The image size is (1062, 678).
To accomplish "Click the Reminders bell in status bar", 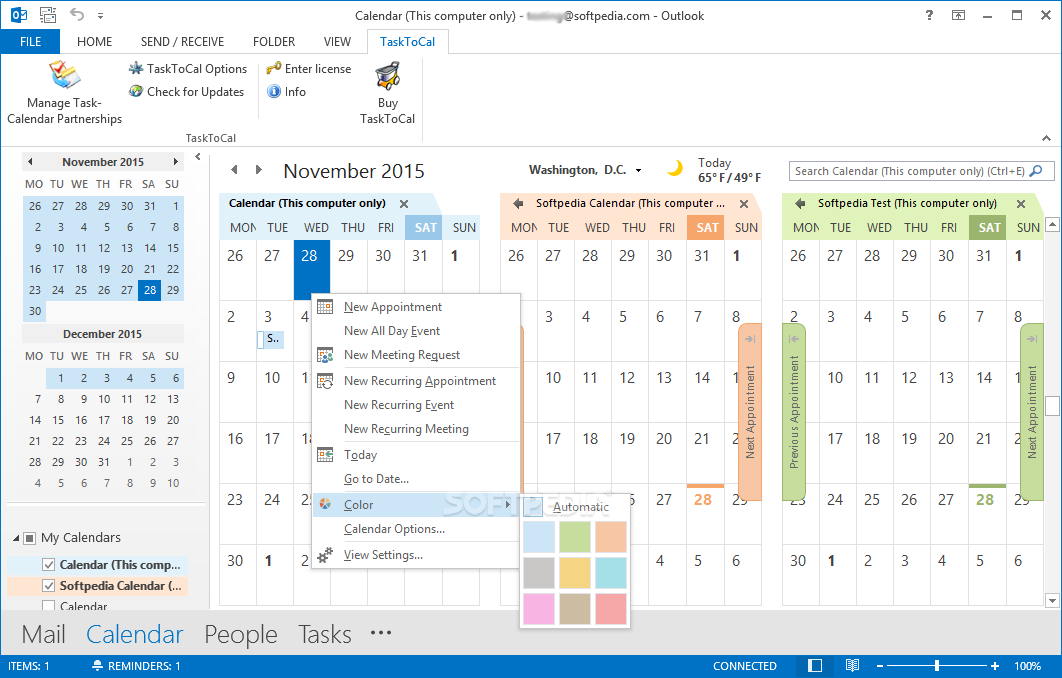I will [97, 666].
